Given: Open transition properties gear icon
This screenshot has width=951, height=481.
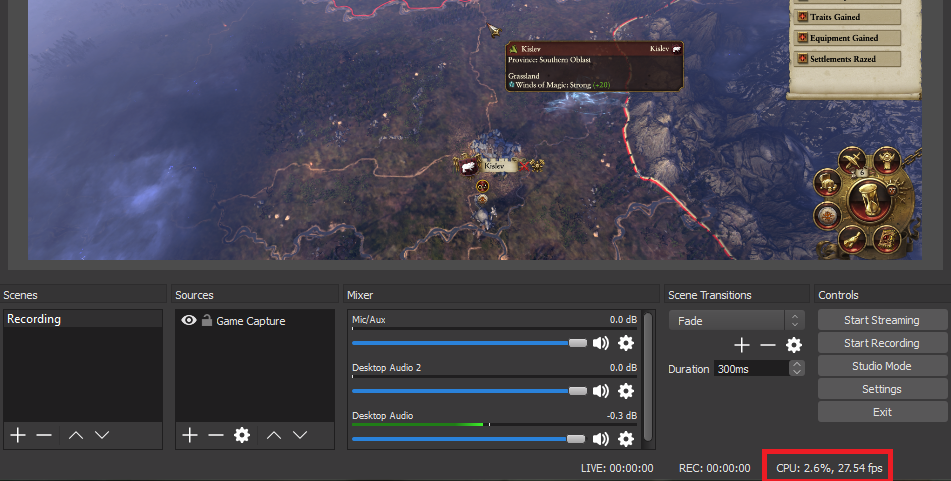Looking at the screenshot, I should coord(793,345).
